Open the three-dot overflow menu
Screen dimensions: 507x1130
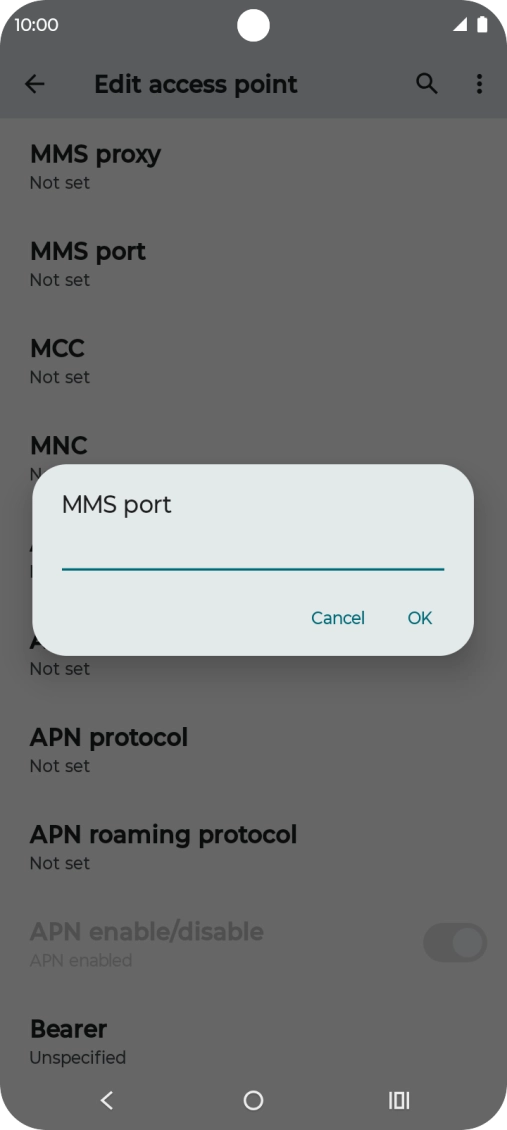[x=479, y=84]
